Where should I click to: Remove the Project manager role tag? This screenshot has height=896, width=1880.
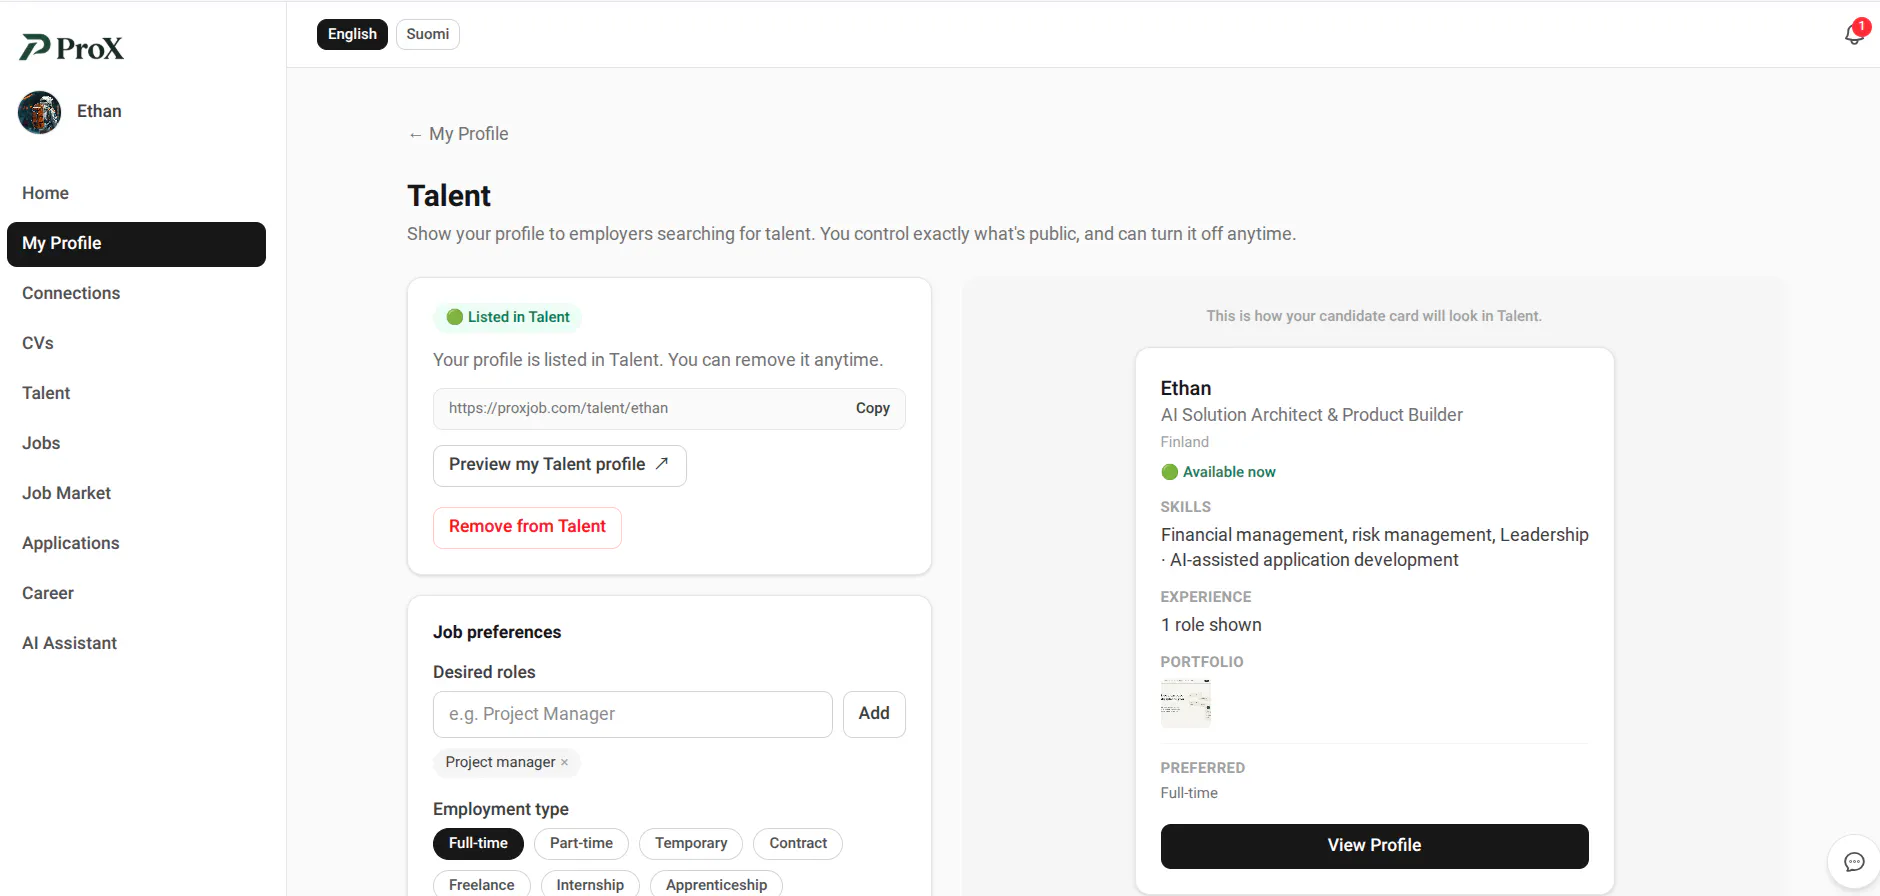(x=564, y=762)
